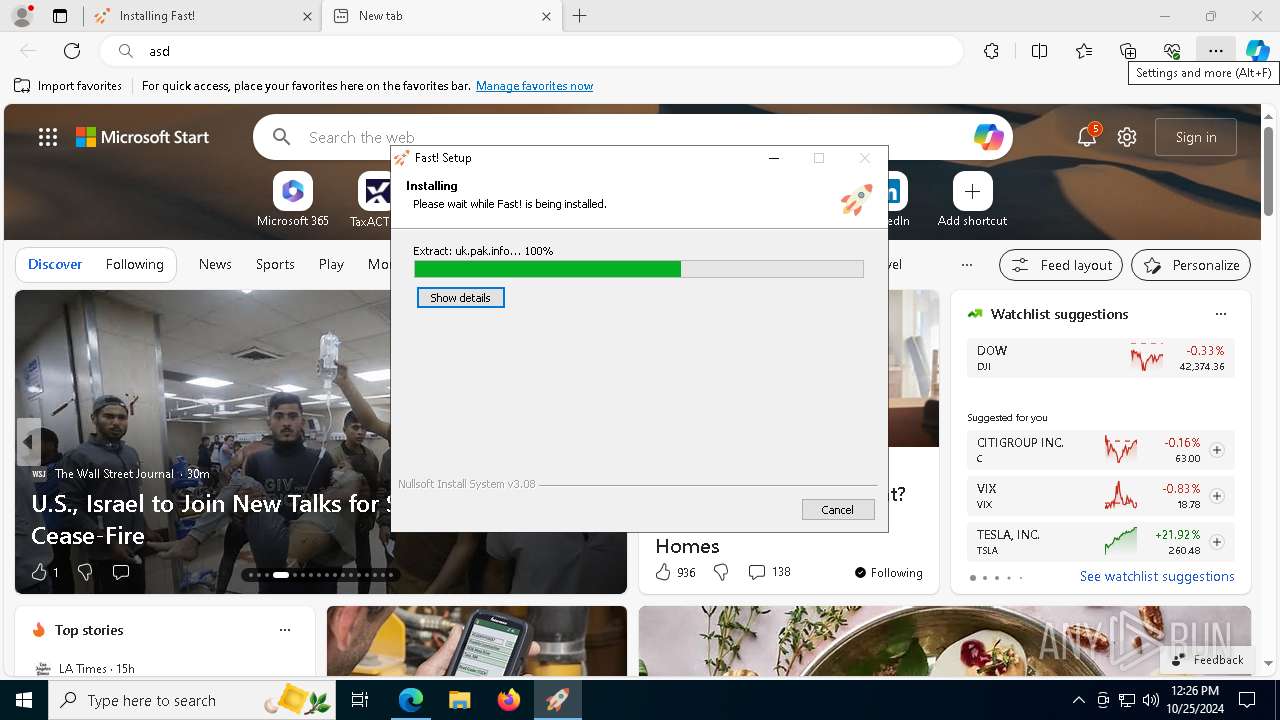Viewport: 1280px width, 720px height.
Task: Close the New tab tab
Action: tap(546, 16)
